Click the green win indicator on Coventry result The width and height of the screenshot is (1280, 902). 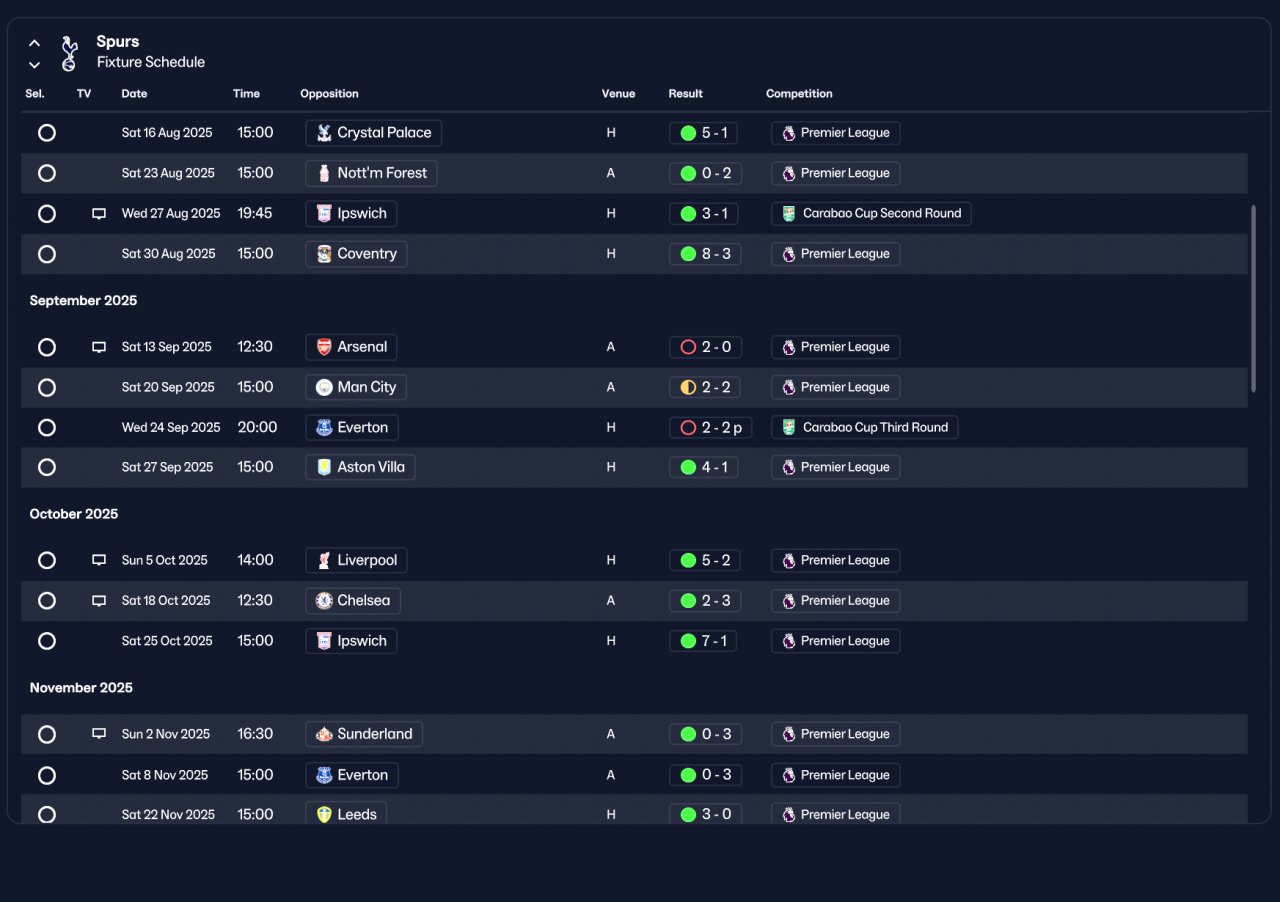click(688, 254)
